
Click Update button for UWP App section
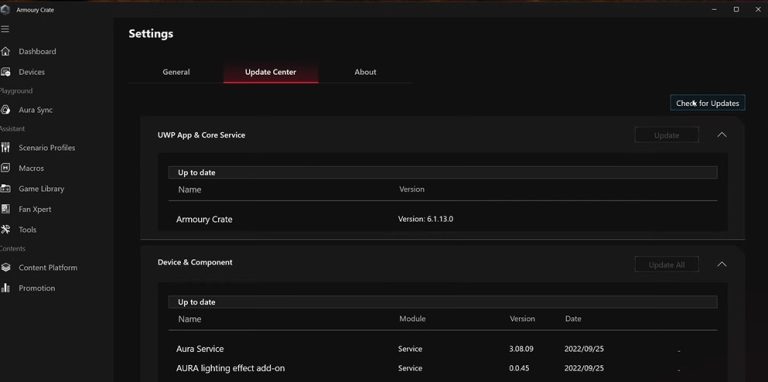tap(667, 135)
